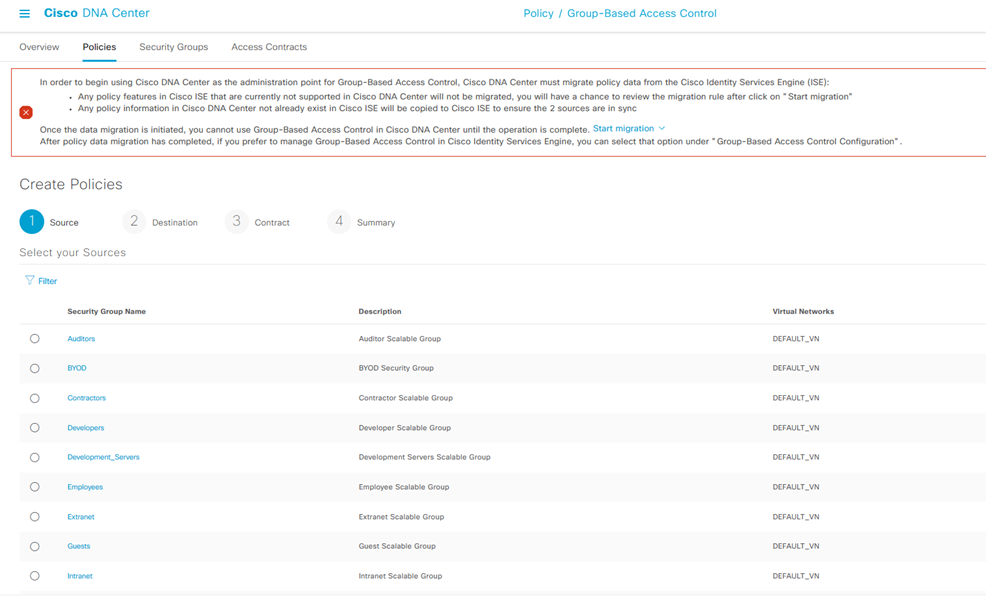Open the hamburger navigation menu

pos(25,14)
